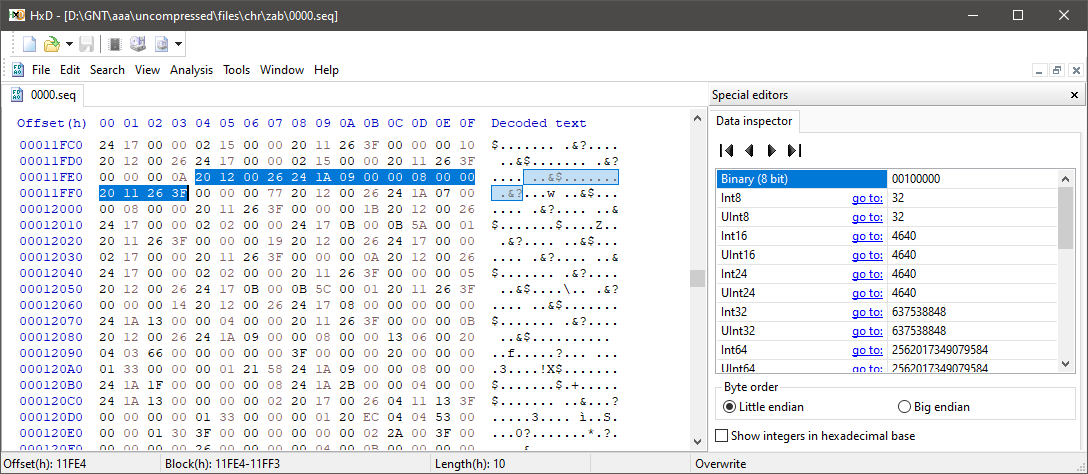The image size is (1088, 474).
Task: Close the inner document window
Action: point(1076,70)
